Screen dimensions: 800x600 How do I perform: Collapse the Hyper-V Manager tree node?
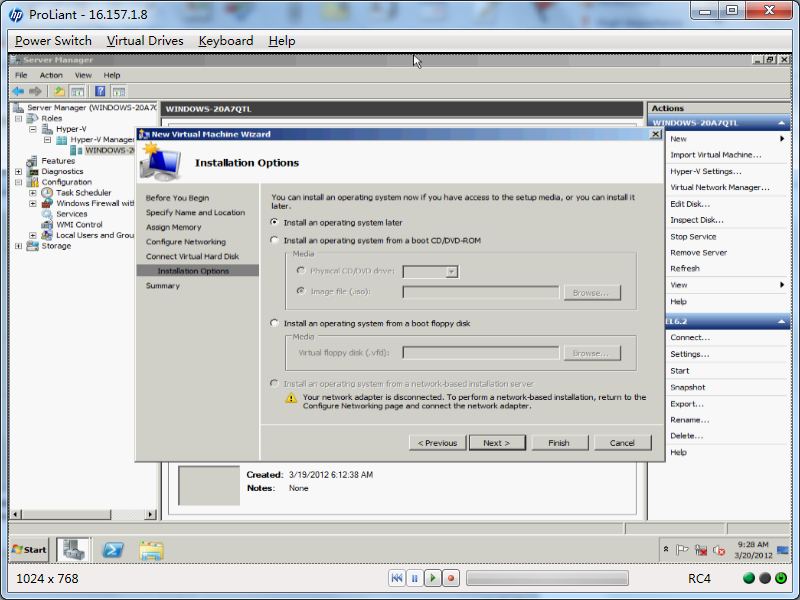(x=47, y=140)
